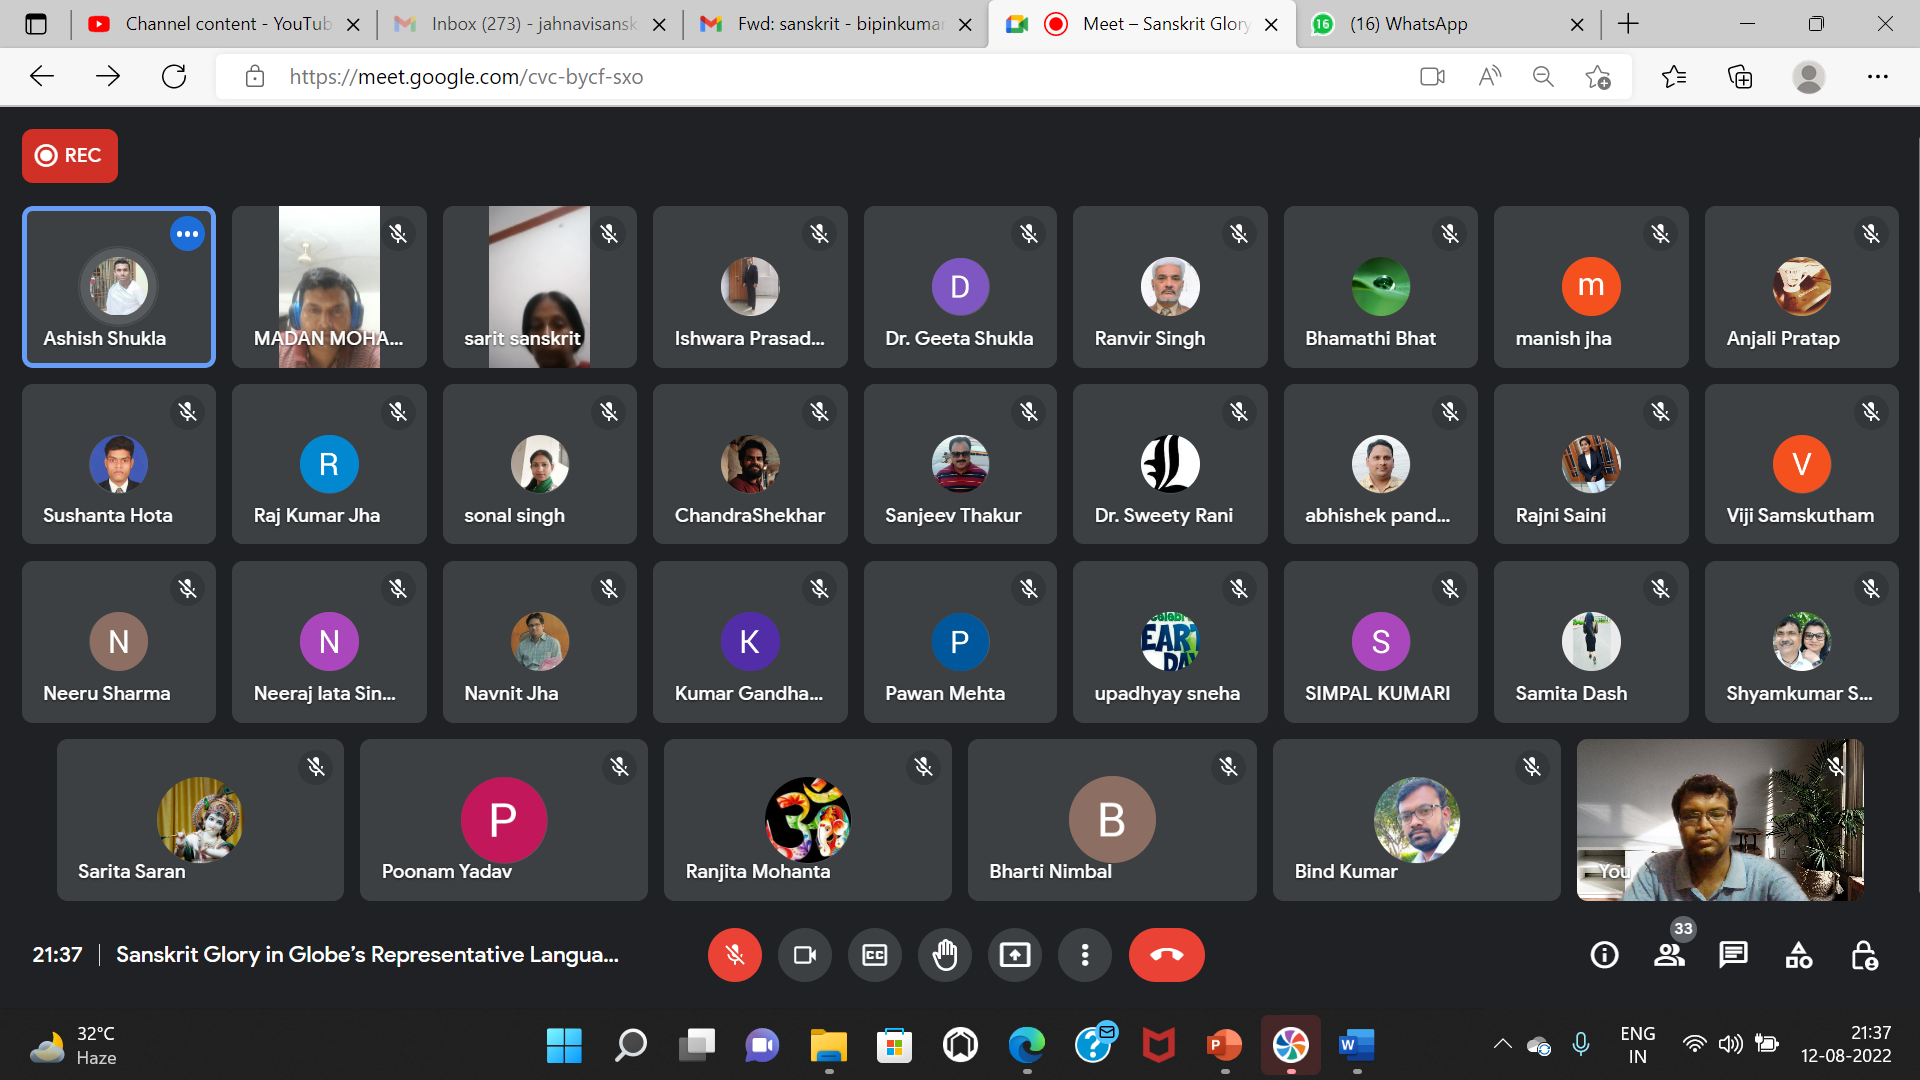The height and width of the screenshot is (1080, 1920).
Task: Expand system tray hidden icons chevron
Action: 1502,1044
